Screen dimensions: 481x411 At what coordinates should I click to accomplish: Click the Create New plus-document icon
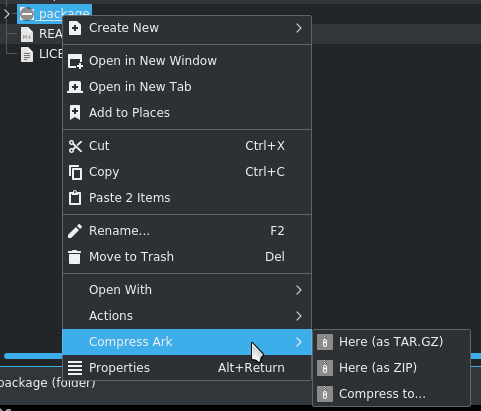point(75,28)
